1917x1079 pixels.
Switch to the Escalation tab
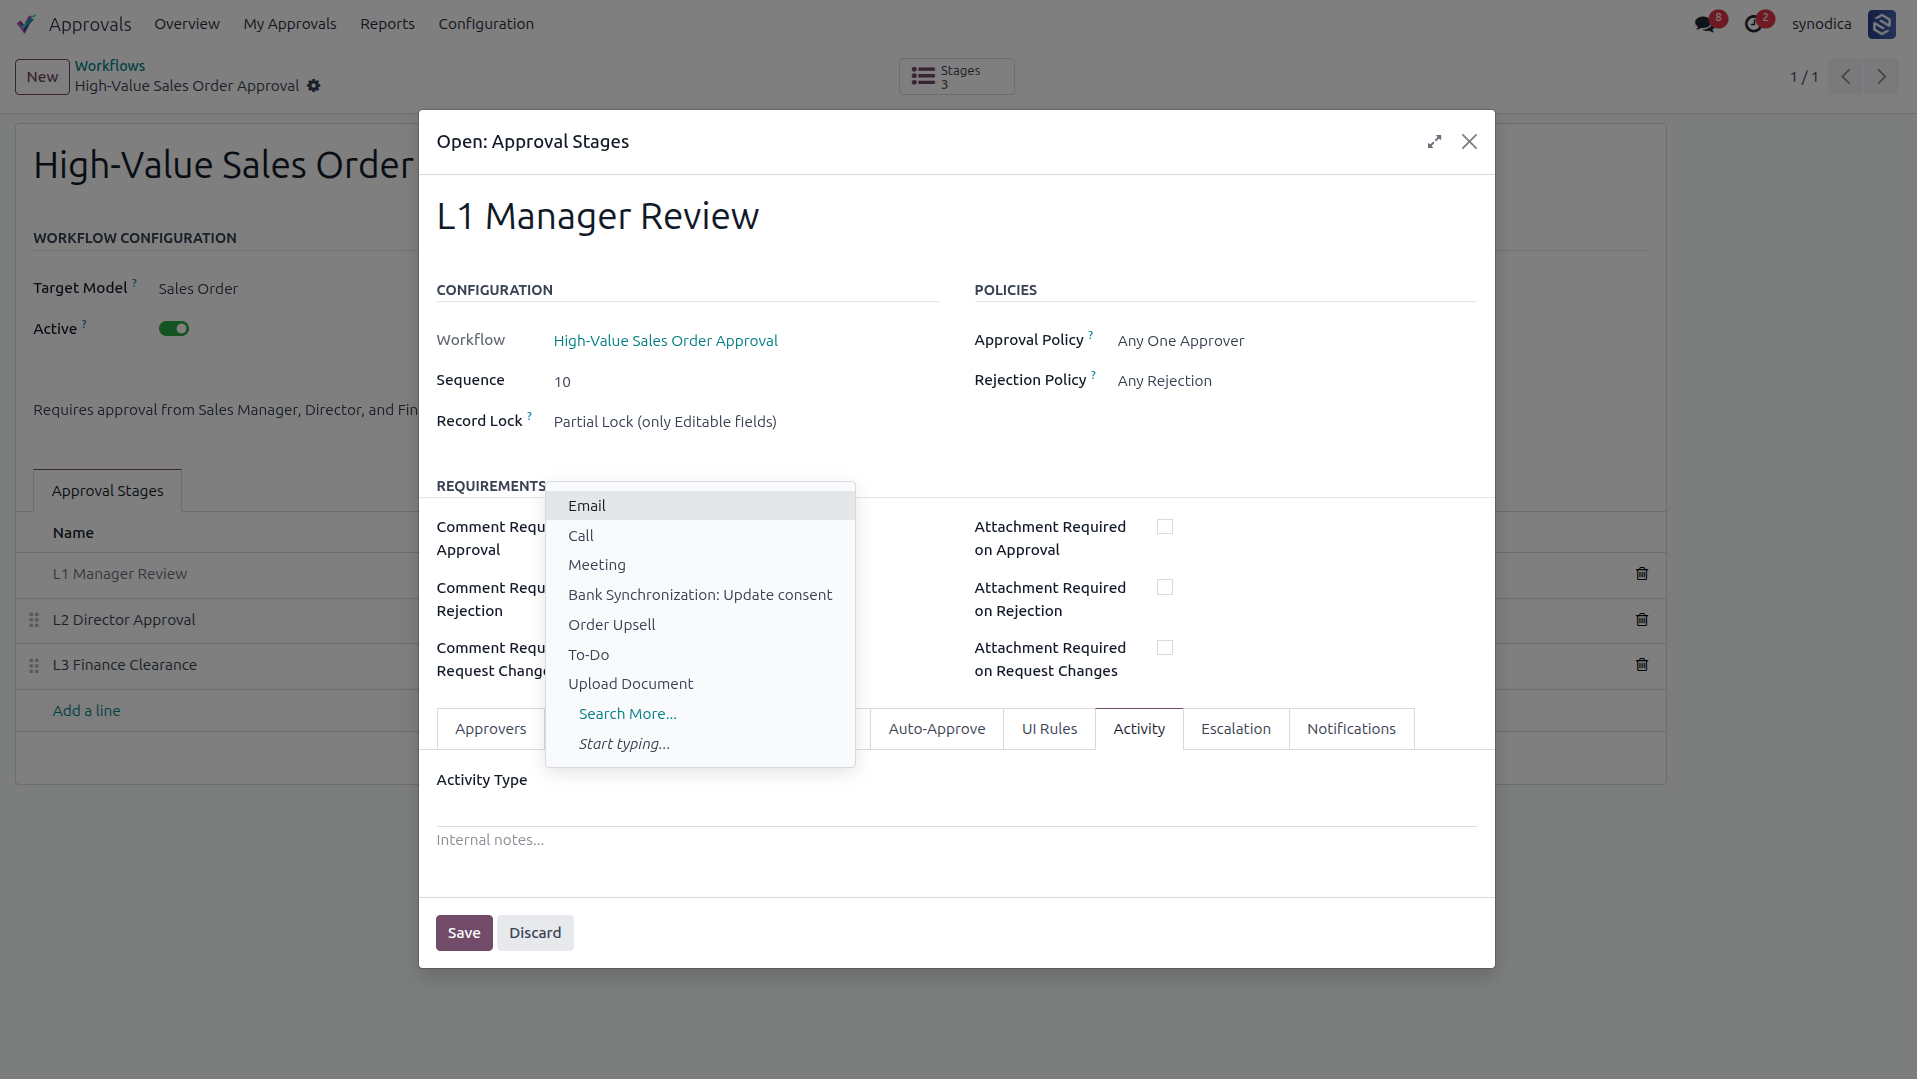pos(1235,729)
